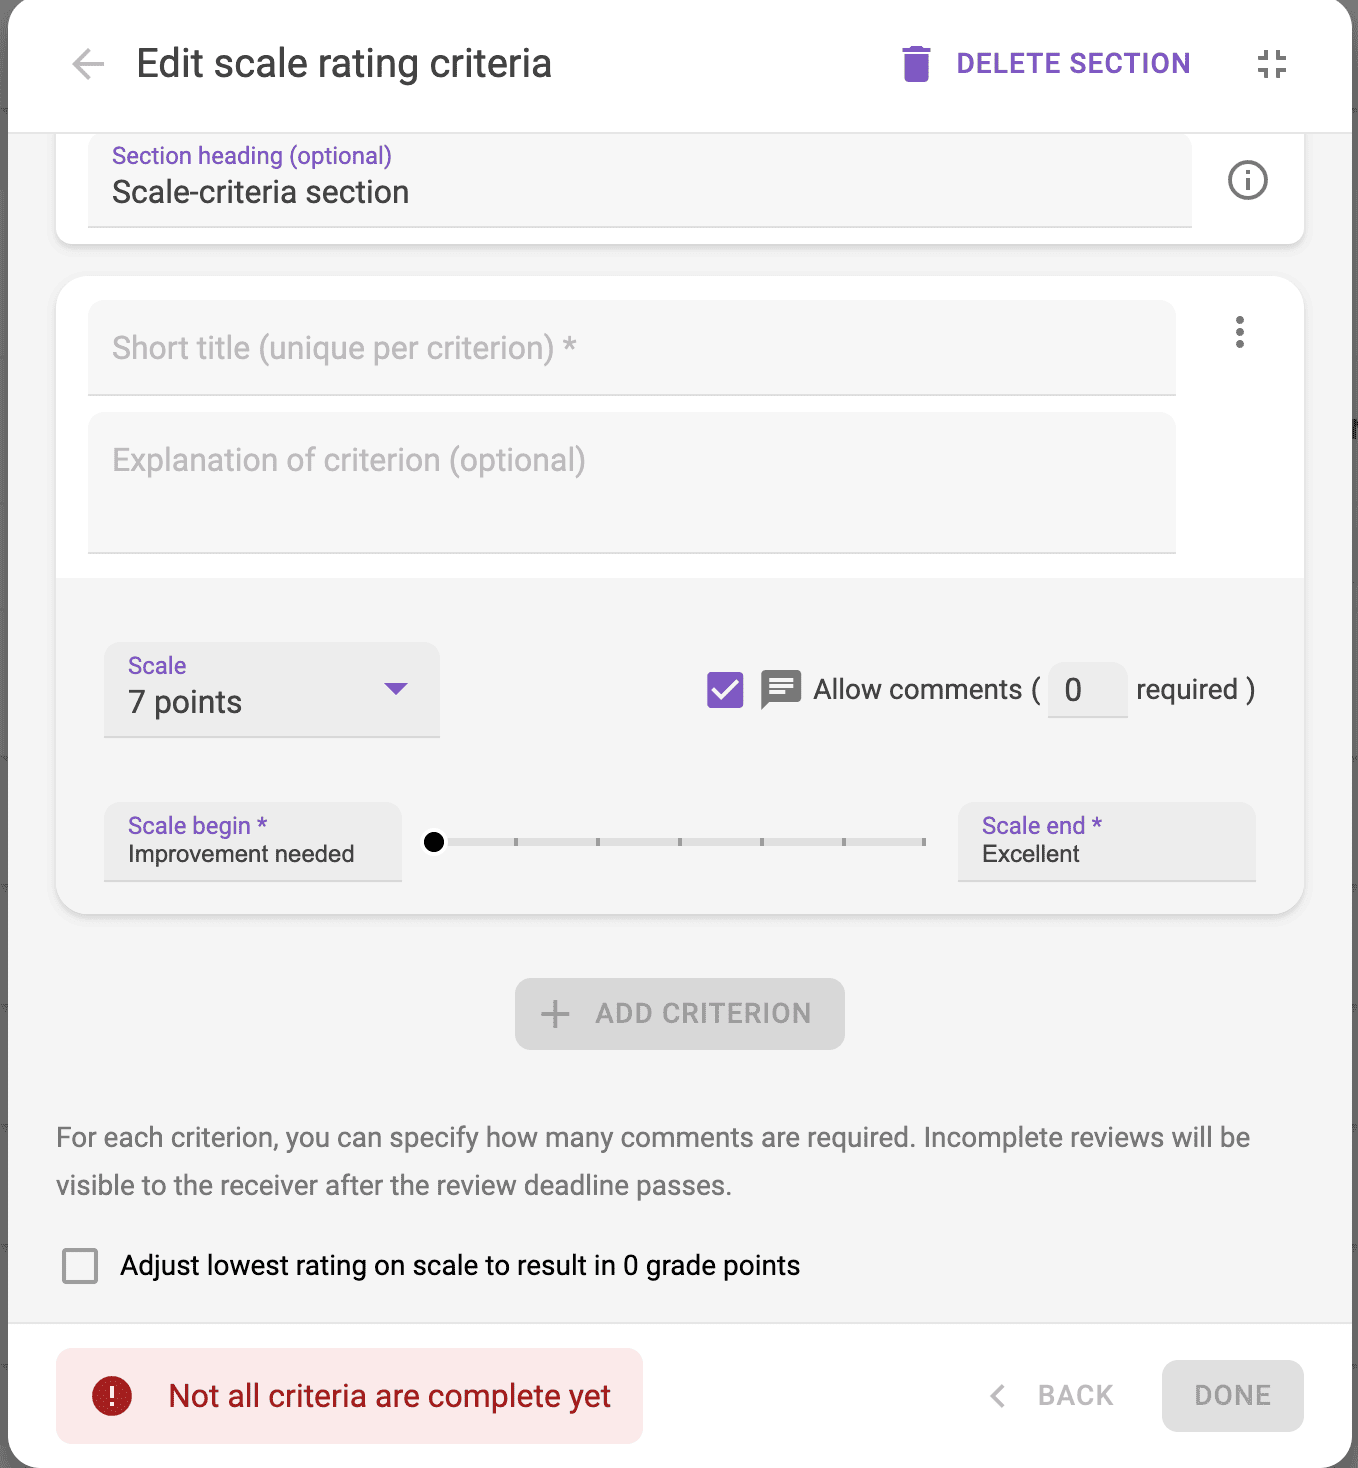Click the Short title input field
The image size is (1358, 1468).
coord(631,348)
